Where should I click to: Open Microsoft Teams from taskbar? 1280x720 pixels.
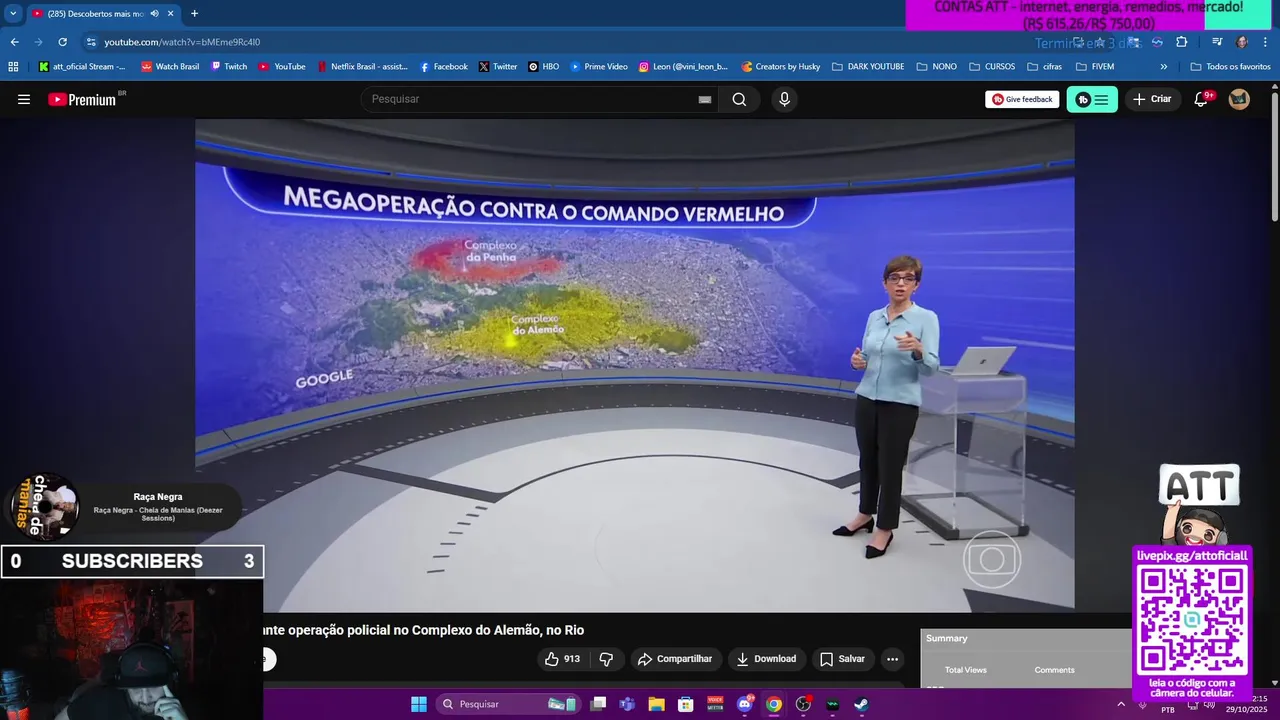[x=627, y=704]
